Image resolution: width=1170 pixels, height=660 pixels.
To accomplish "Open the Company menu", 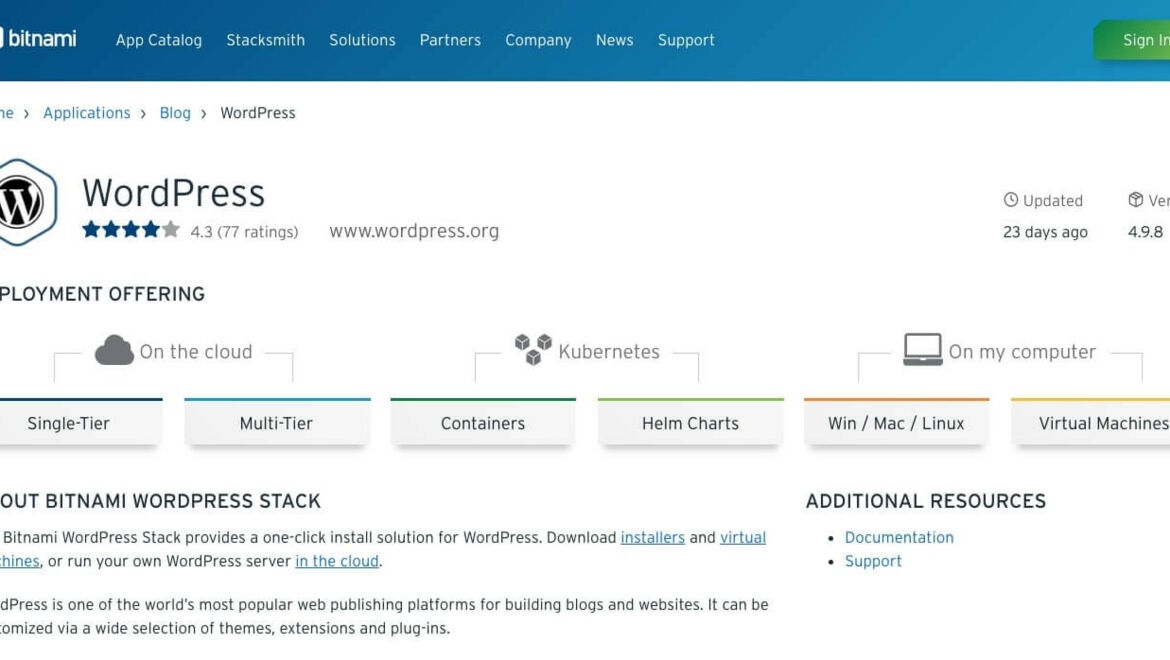I will 538,40.
